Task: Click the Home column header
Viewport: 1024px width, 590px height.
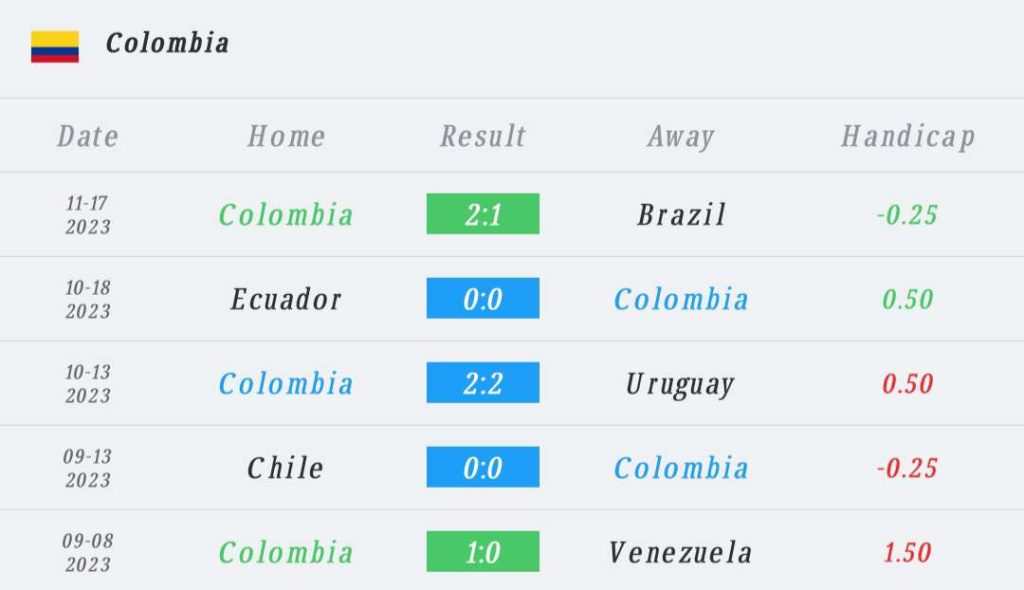Action: click(x=286, y=136)
